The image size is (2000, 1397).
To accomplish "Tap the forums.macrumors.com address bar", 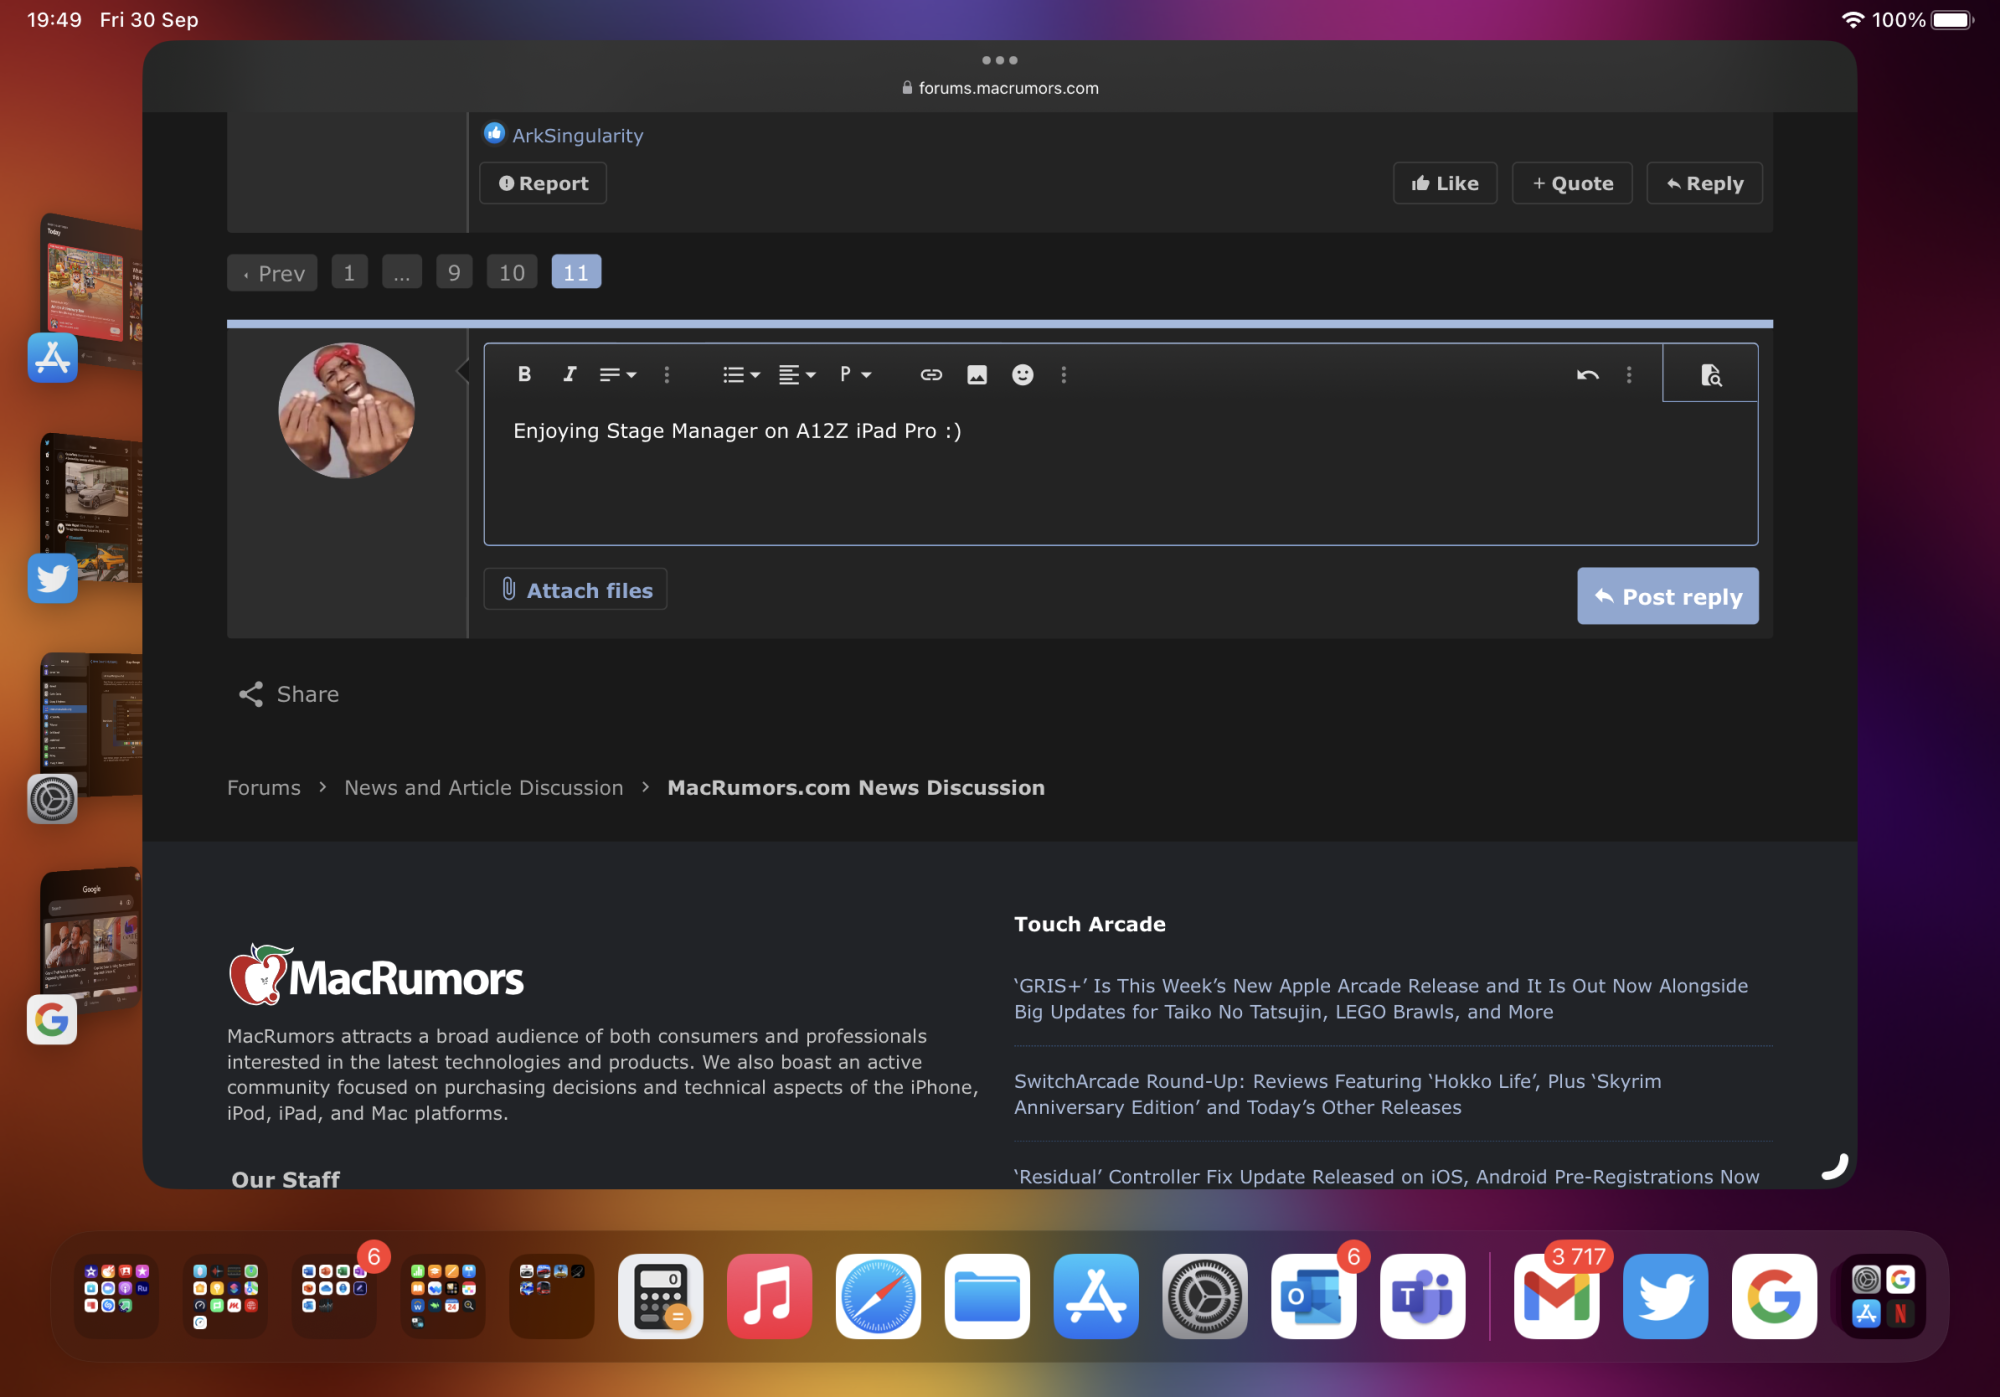I will coord(1000,88).
